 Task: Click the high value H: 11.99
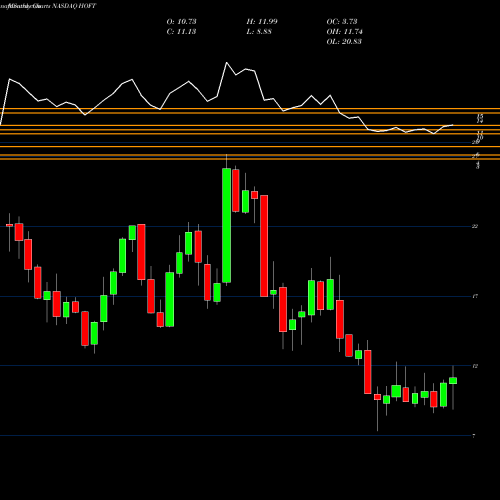[x=262, y=22]
